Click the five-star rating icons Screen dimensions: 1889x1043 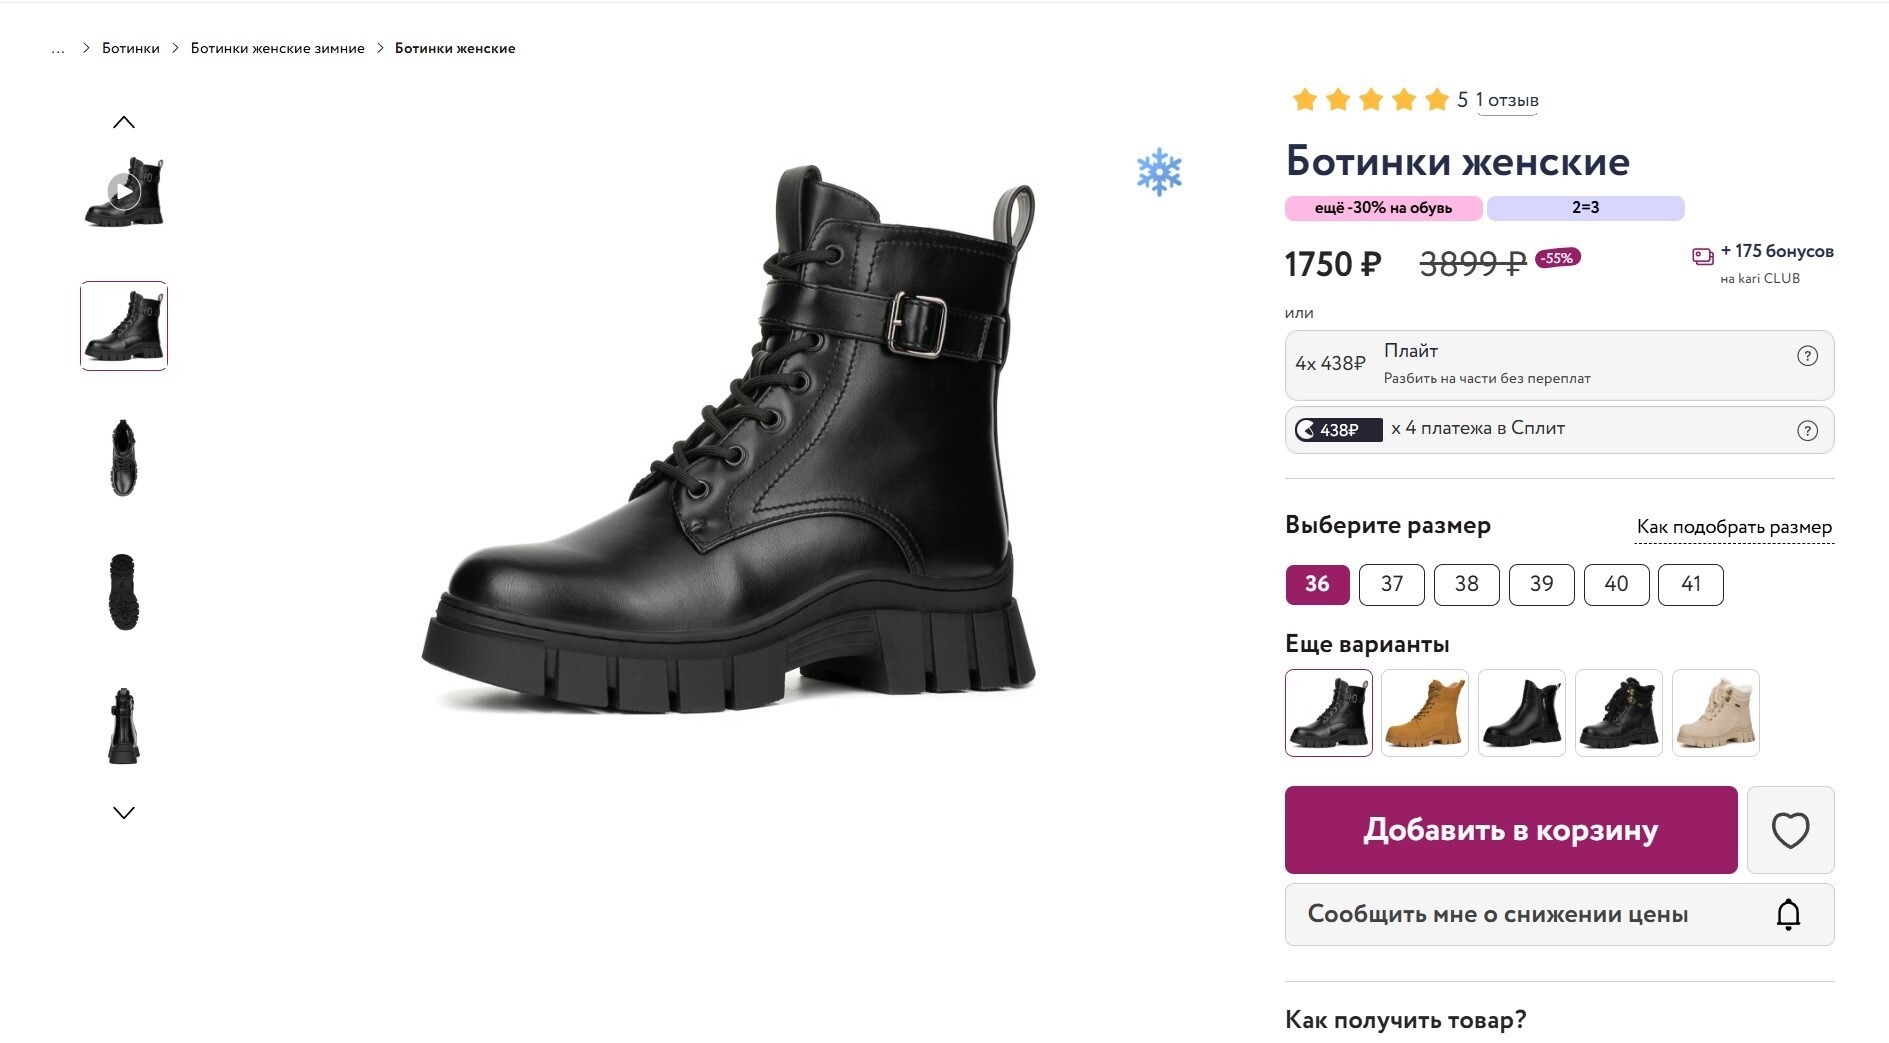tap(1371, 100)
